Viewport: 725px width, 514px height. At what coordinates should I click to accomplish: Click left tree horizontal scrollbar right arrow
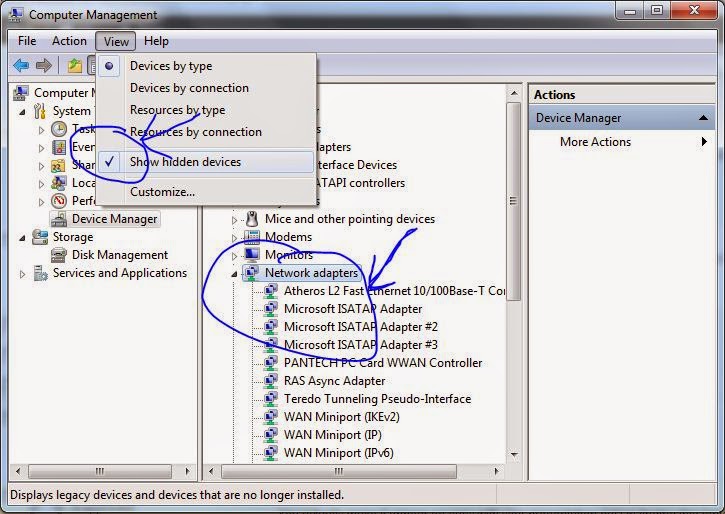tap(187, 471)
